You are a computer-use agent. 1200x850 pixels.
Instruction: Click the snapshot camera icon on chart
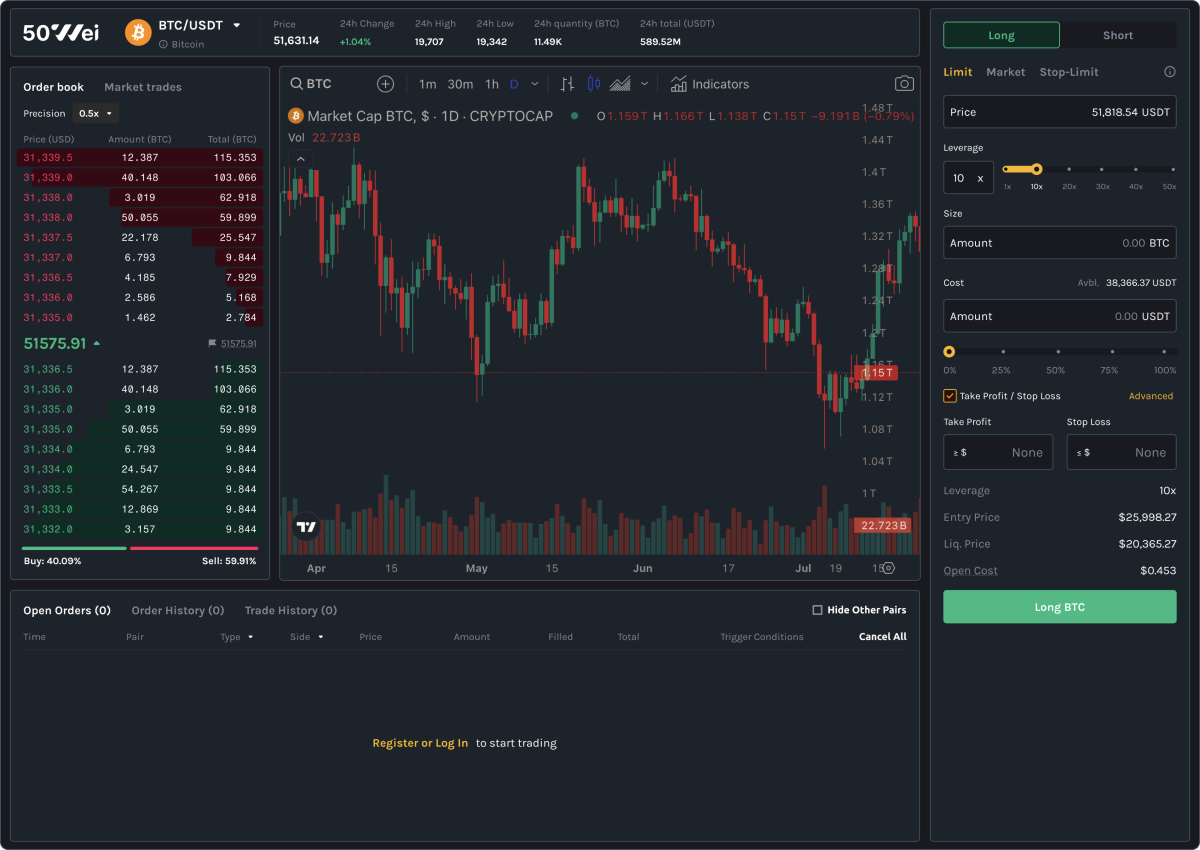[x=904, y=84]
